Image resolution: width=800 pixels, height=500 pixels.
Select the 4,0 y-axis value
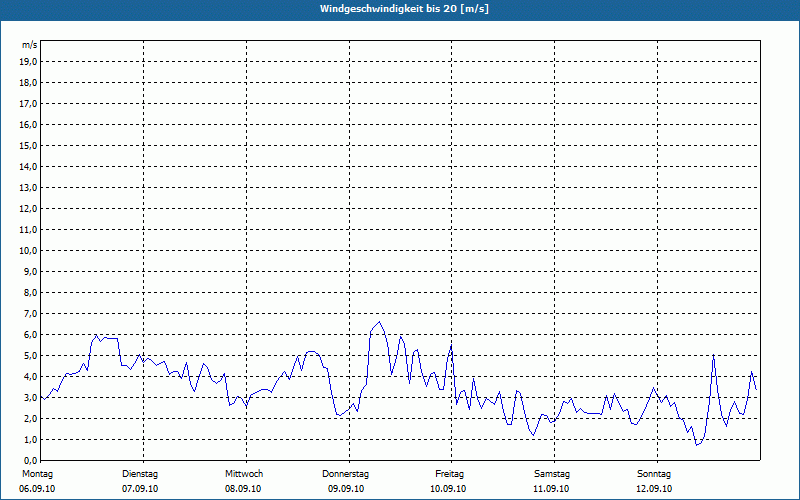[x=31, y=376]
